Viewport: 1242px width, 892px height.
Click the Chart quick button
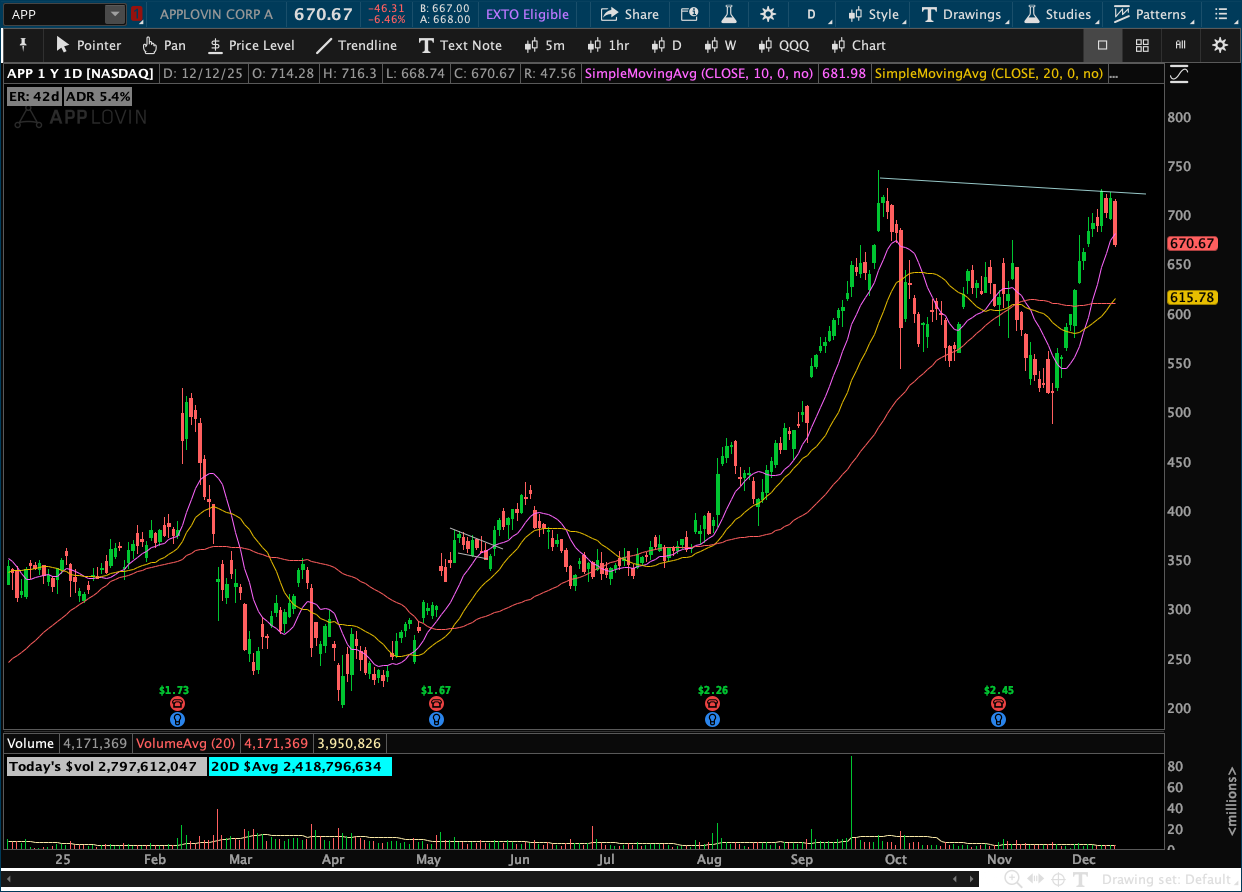[858, 45]
